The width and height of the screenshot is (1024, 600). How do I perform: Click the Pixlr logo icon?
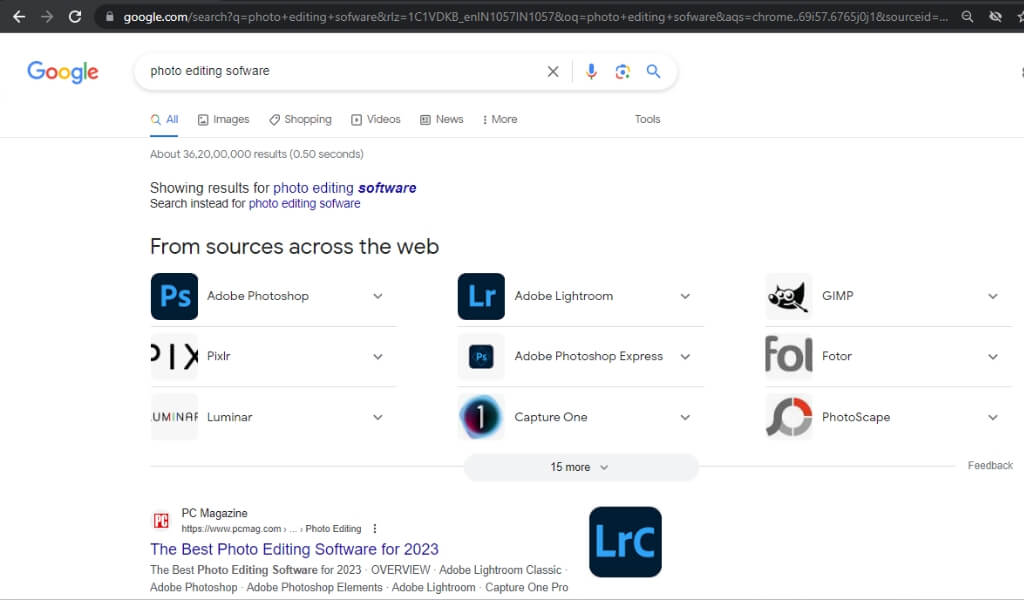(x=174, y=356)
